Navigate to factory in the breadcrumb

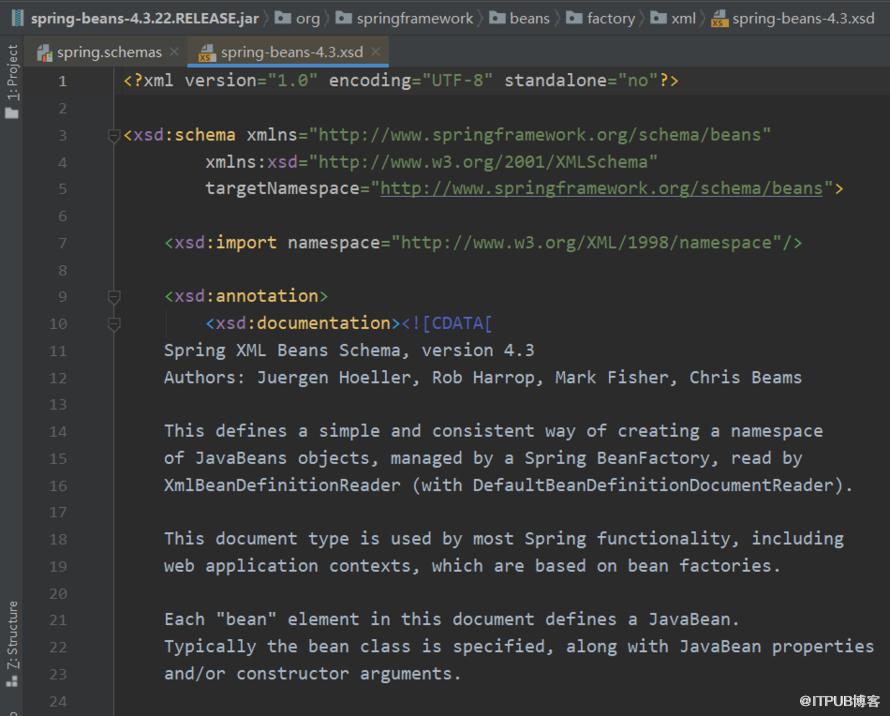[x=611, y=19]
